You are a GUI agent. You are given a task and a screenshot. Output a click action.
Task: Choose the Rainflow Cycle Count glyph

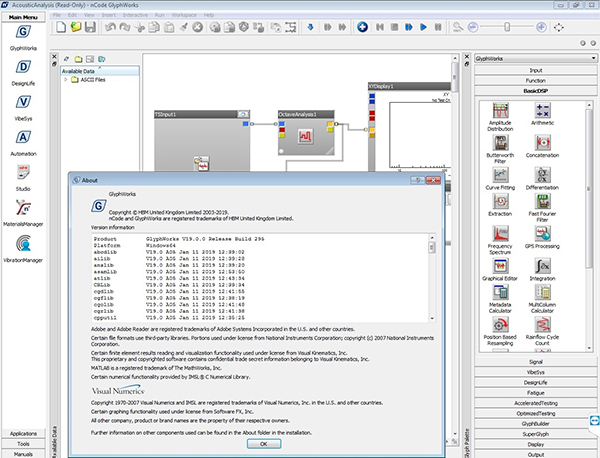[x=543, y=323]
